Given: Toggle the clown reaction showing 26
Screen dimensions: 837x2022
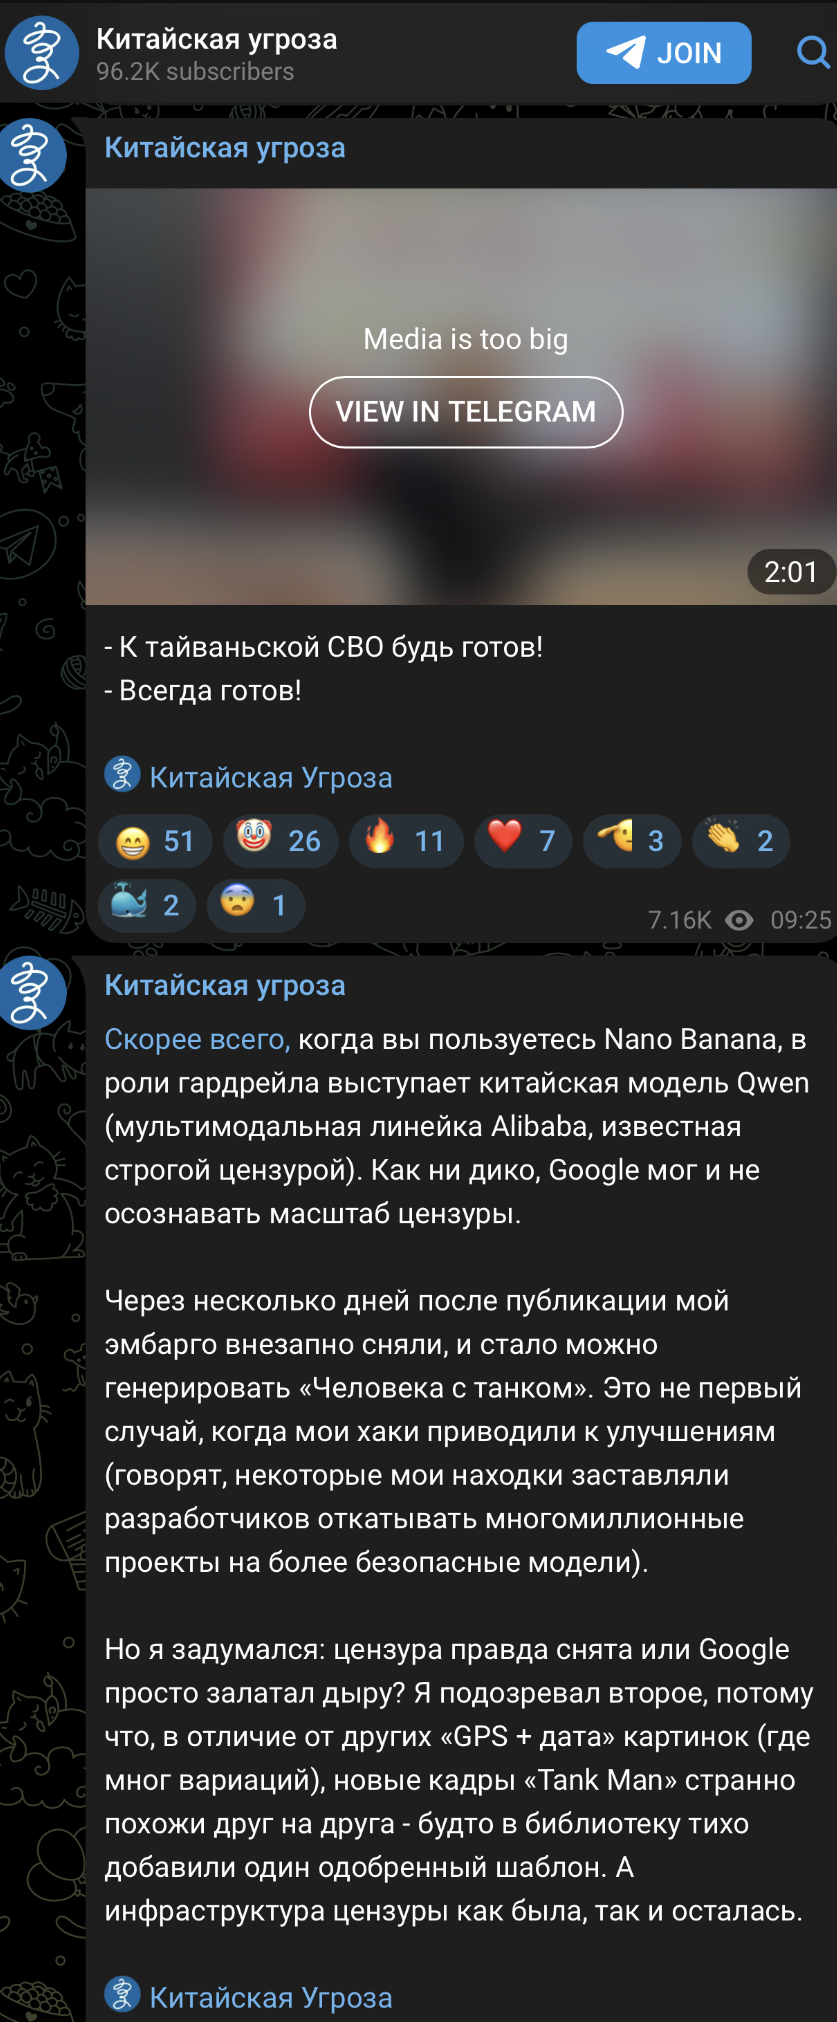Looking at the screenshot, I should (x=280, y=841).
